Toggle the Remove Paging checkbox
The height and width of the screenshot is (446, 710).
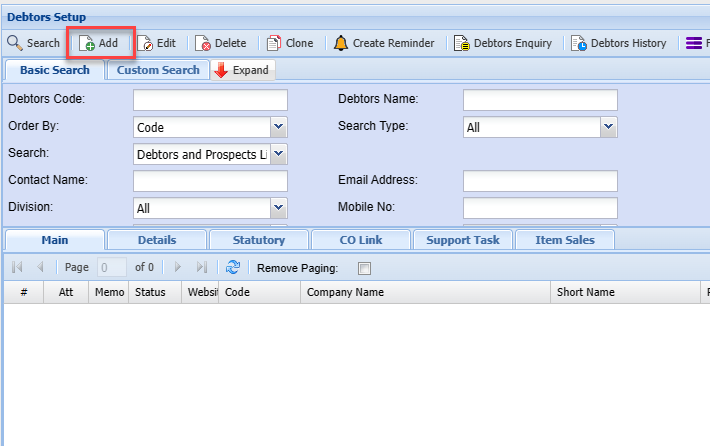[364, 269]
